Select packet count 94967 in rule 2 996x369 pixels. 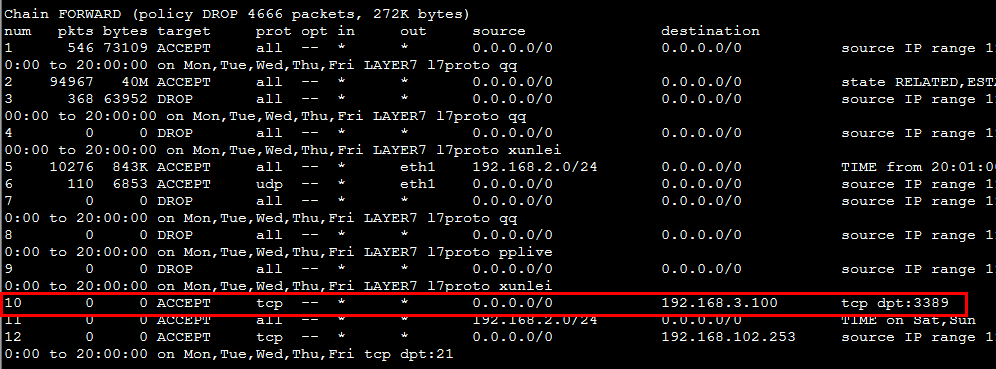pyautogui.click(x=71, y=82)
